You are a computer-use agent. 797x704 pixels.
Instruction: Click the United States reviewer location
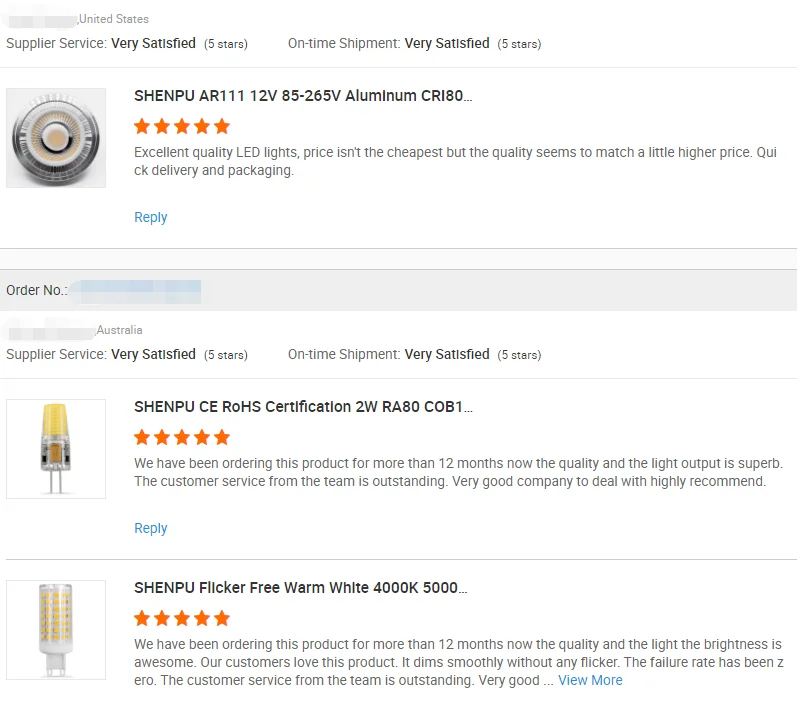pyautogui.click(x=114, y=19)
